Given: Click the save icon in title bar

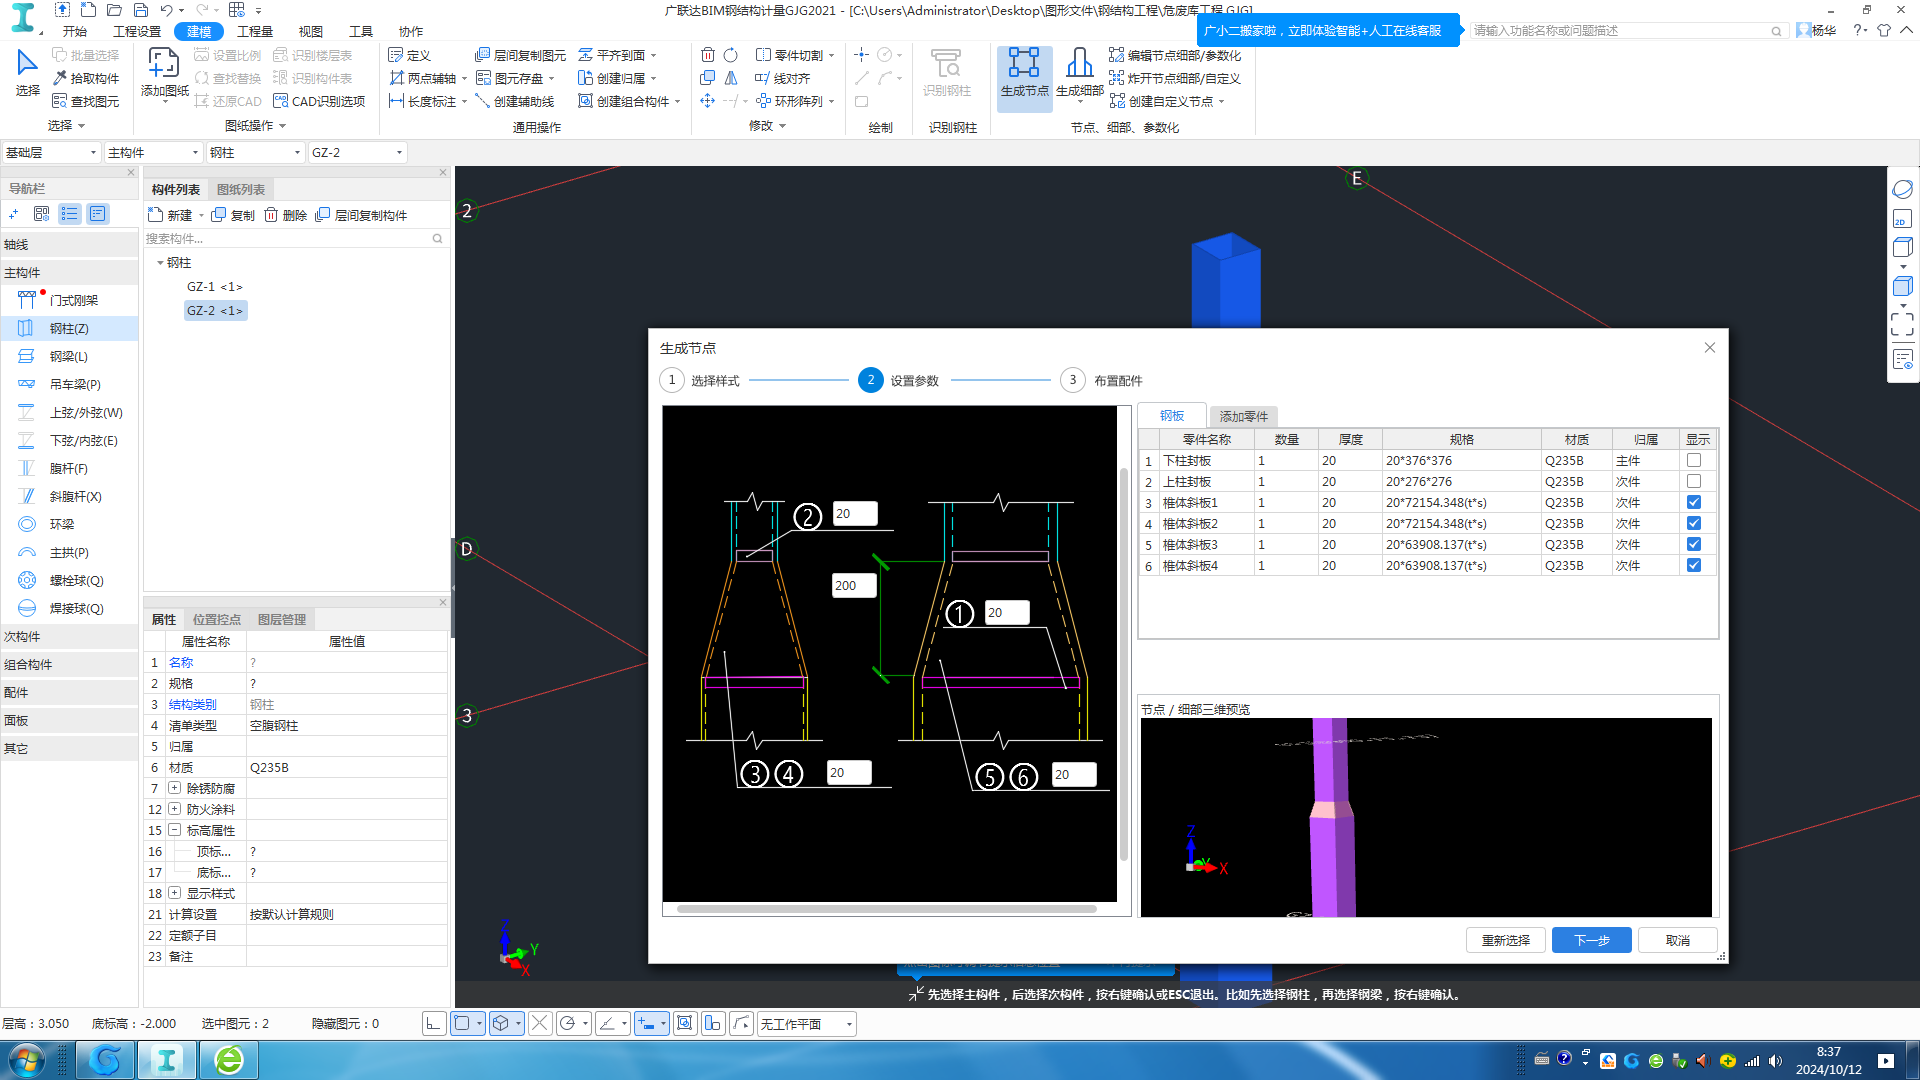Looking at the screenshot, I should (x=140, y=10).
